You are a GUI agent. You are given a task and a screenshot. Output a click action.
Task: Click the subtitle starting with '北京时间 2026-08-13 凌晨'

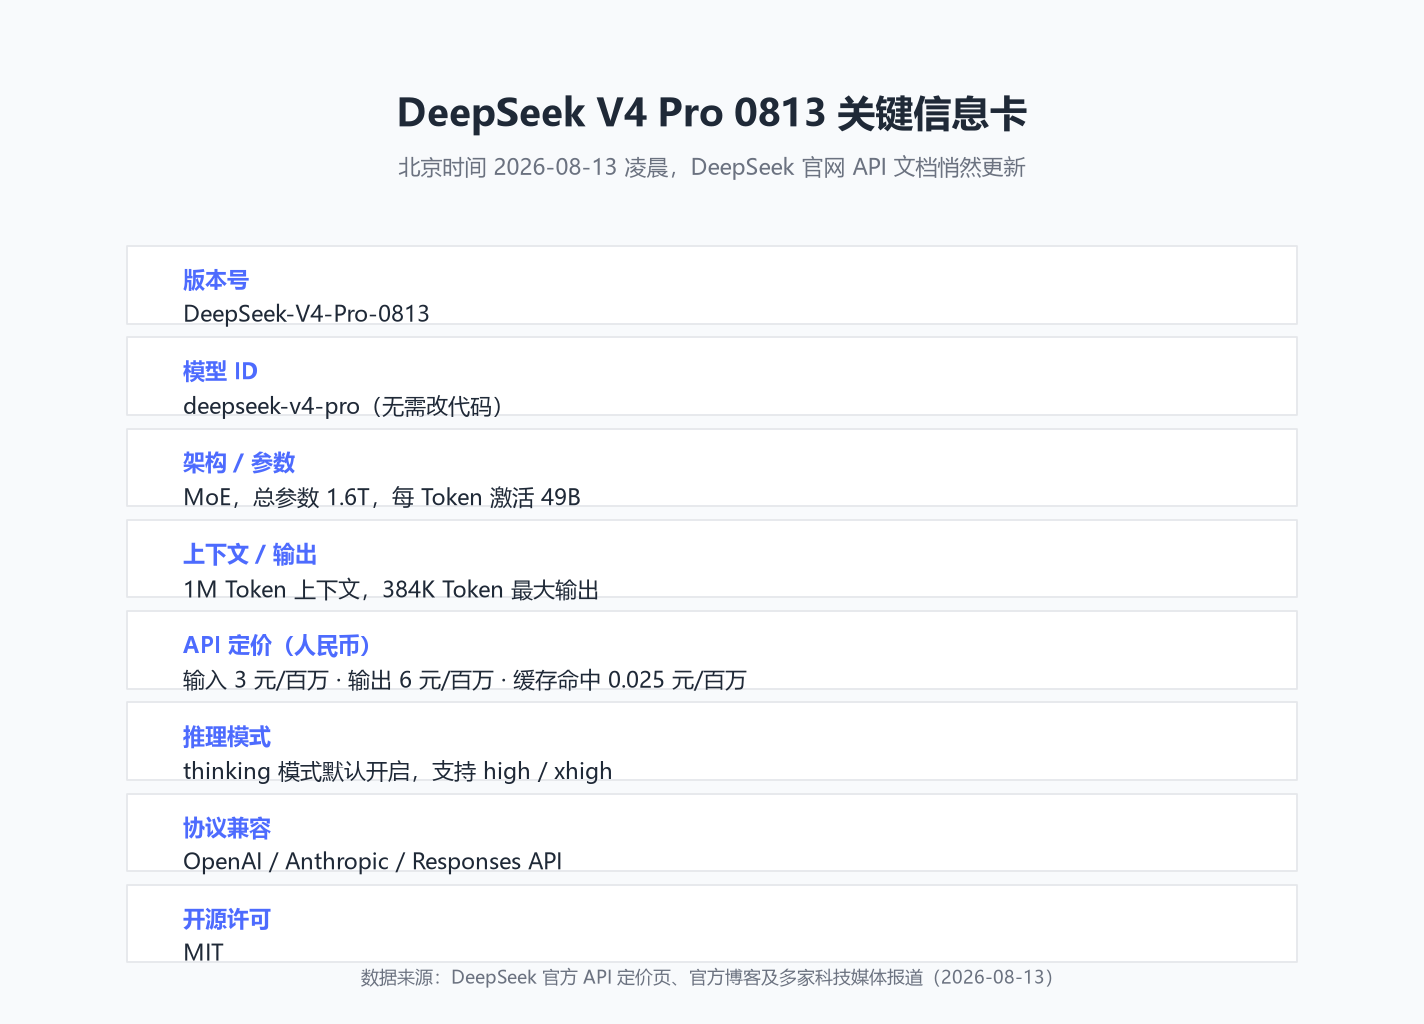pyautogui.click(x=712, y=167)
